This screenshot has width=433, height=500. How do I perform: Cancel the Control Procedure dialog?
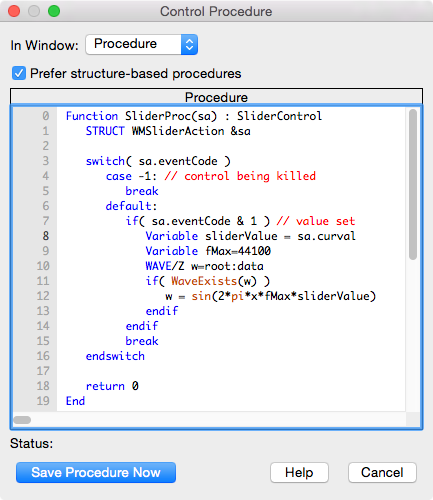coord(382,472)
